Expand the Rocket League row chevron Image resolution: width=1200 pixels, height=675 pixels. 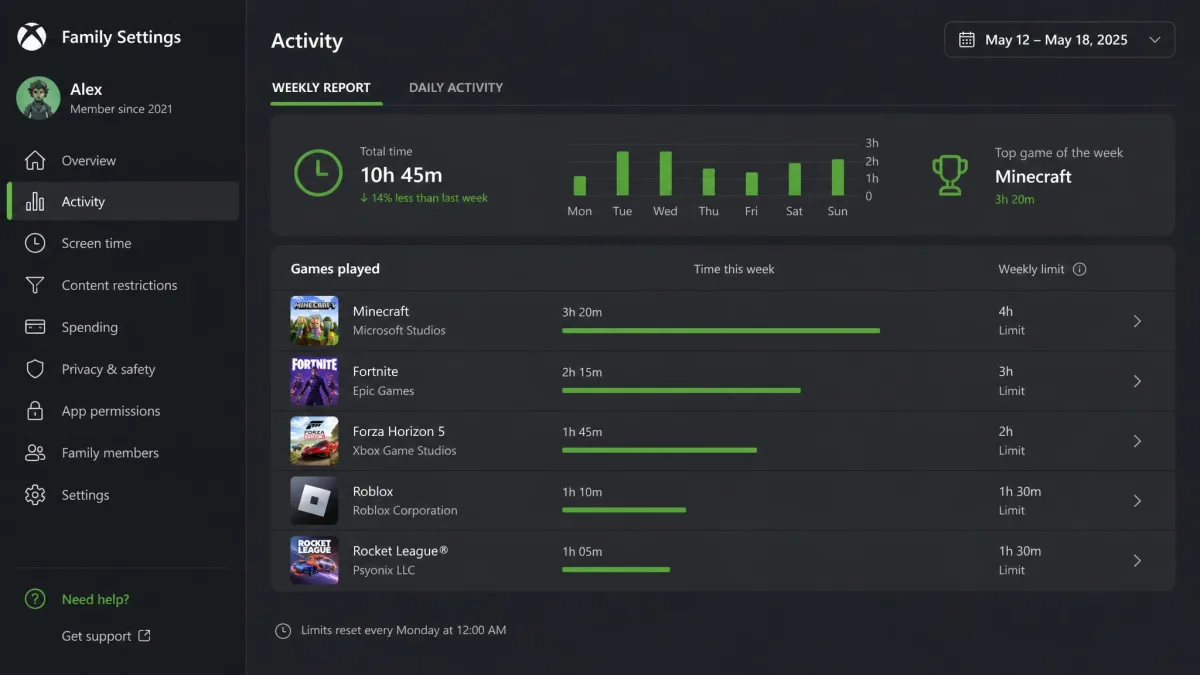point(1137,561)
